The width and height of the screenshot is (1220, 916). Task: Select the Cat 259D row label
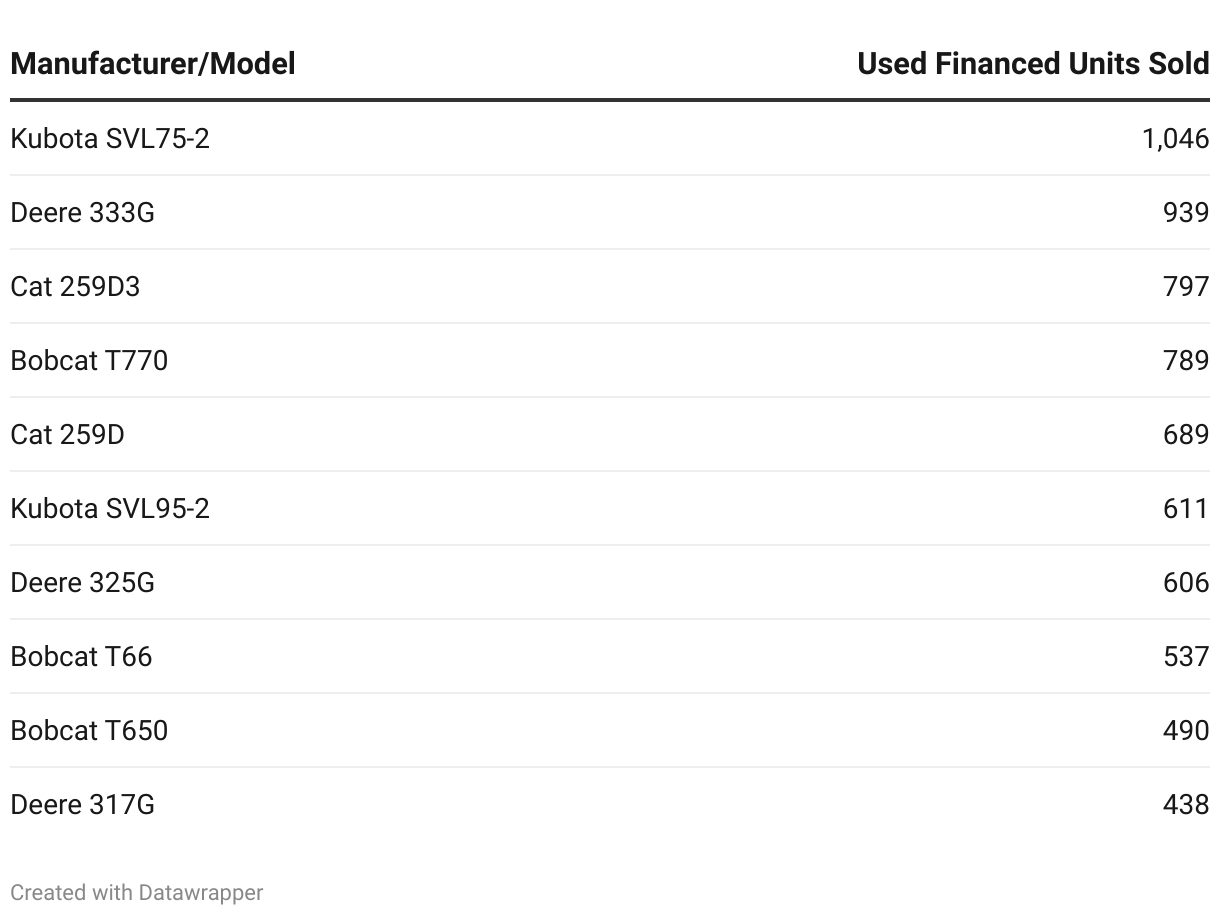[67, 435]
